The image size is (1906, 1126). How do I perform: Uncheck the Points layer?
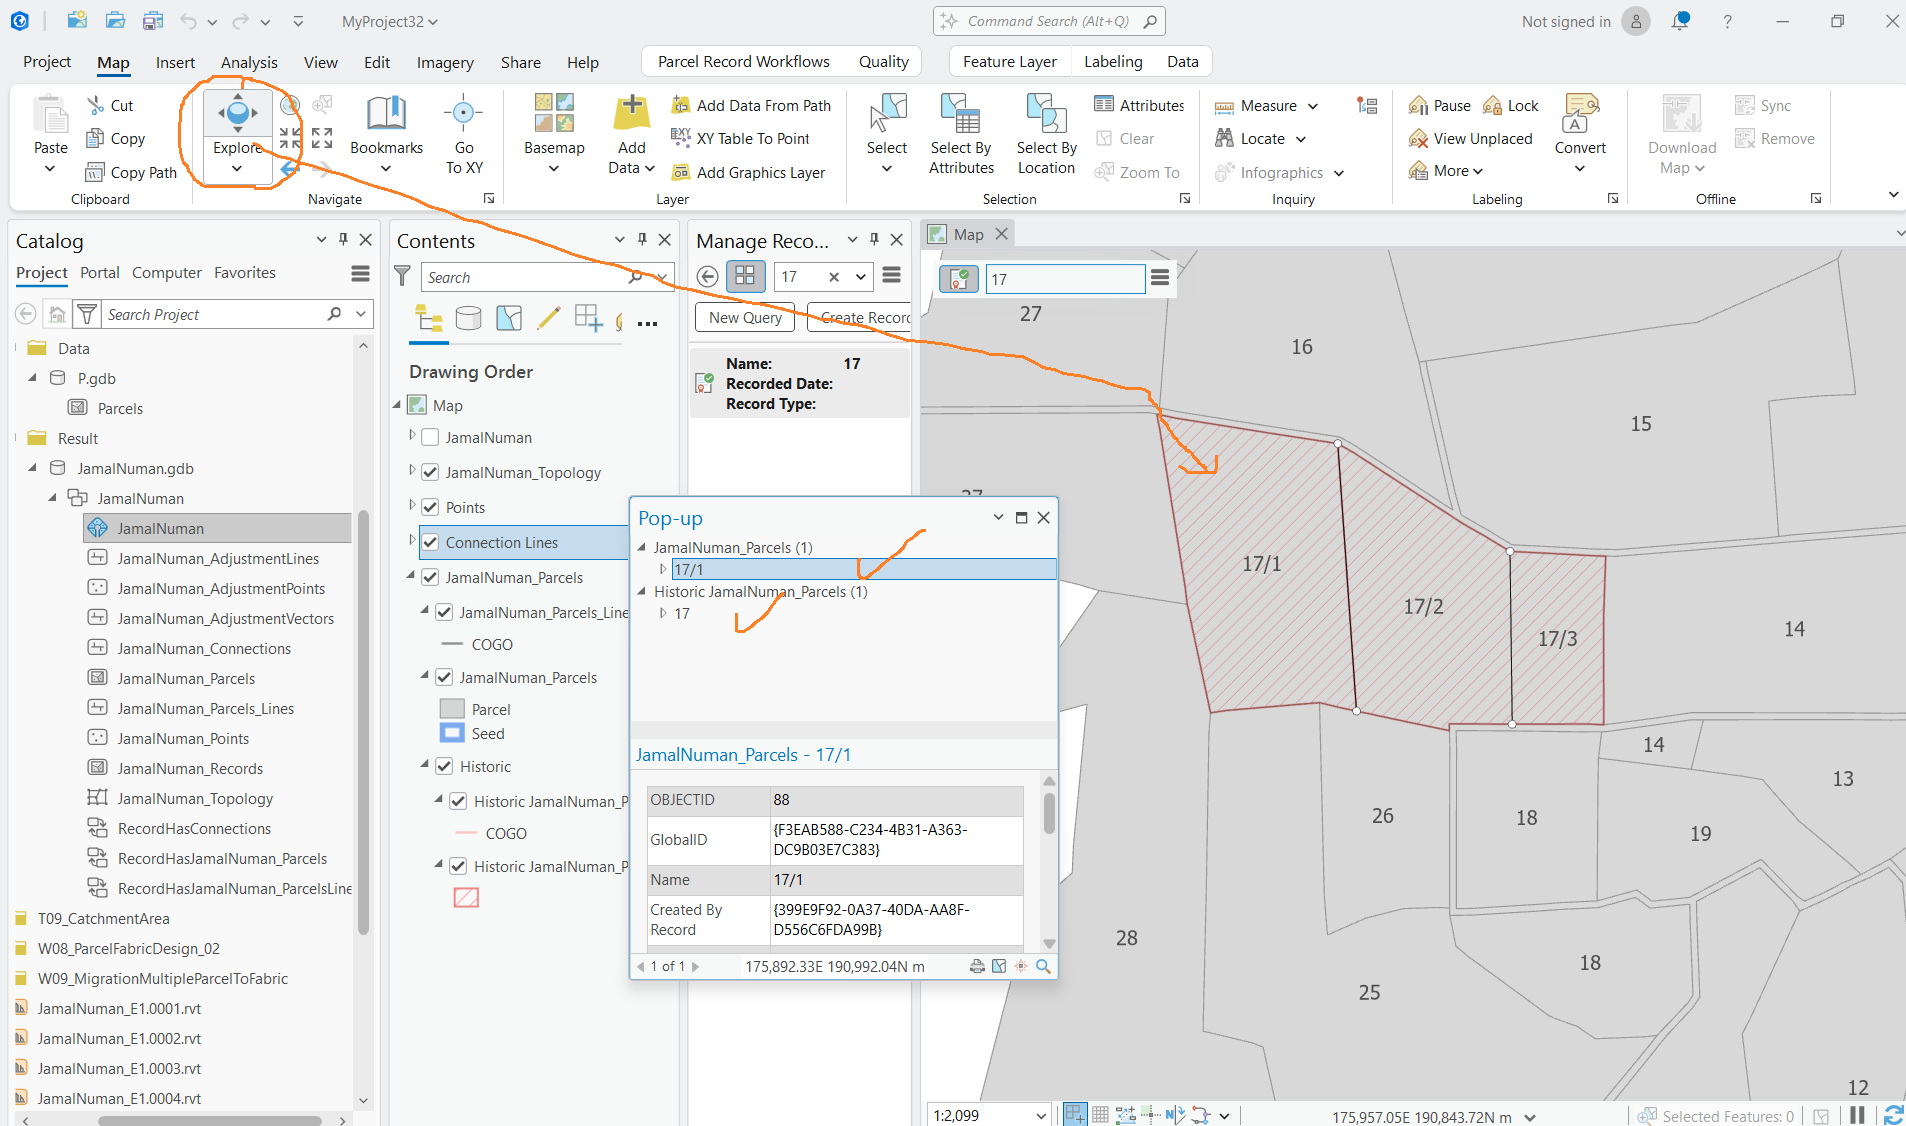[431, 508]
